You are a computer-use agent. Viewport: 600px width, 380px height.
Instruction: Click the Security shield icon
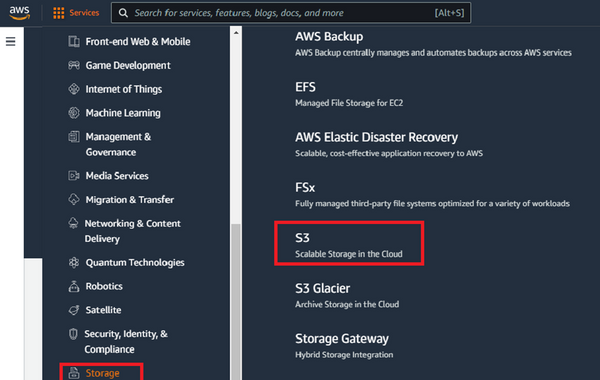point(73,334)
